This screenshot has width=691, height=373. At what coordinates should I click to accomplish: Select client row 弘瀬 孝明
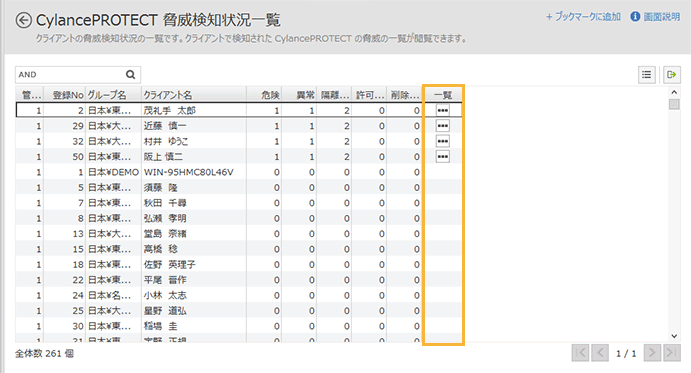coord(238,218)
